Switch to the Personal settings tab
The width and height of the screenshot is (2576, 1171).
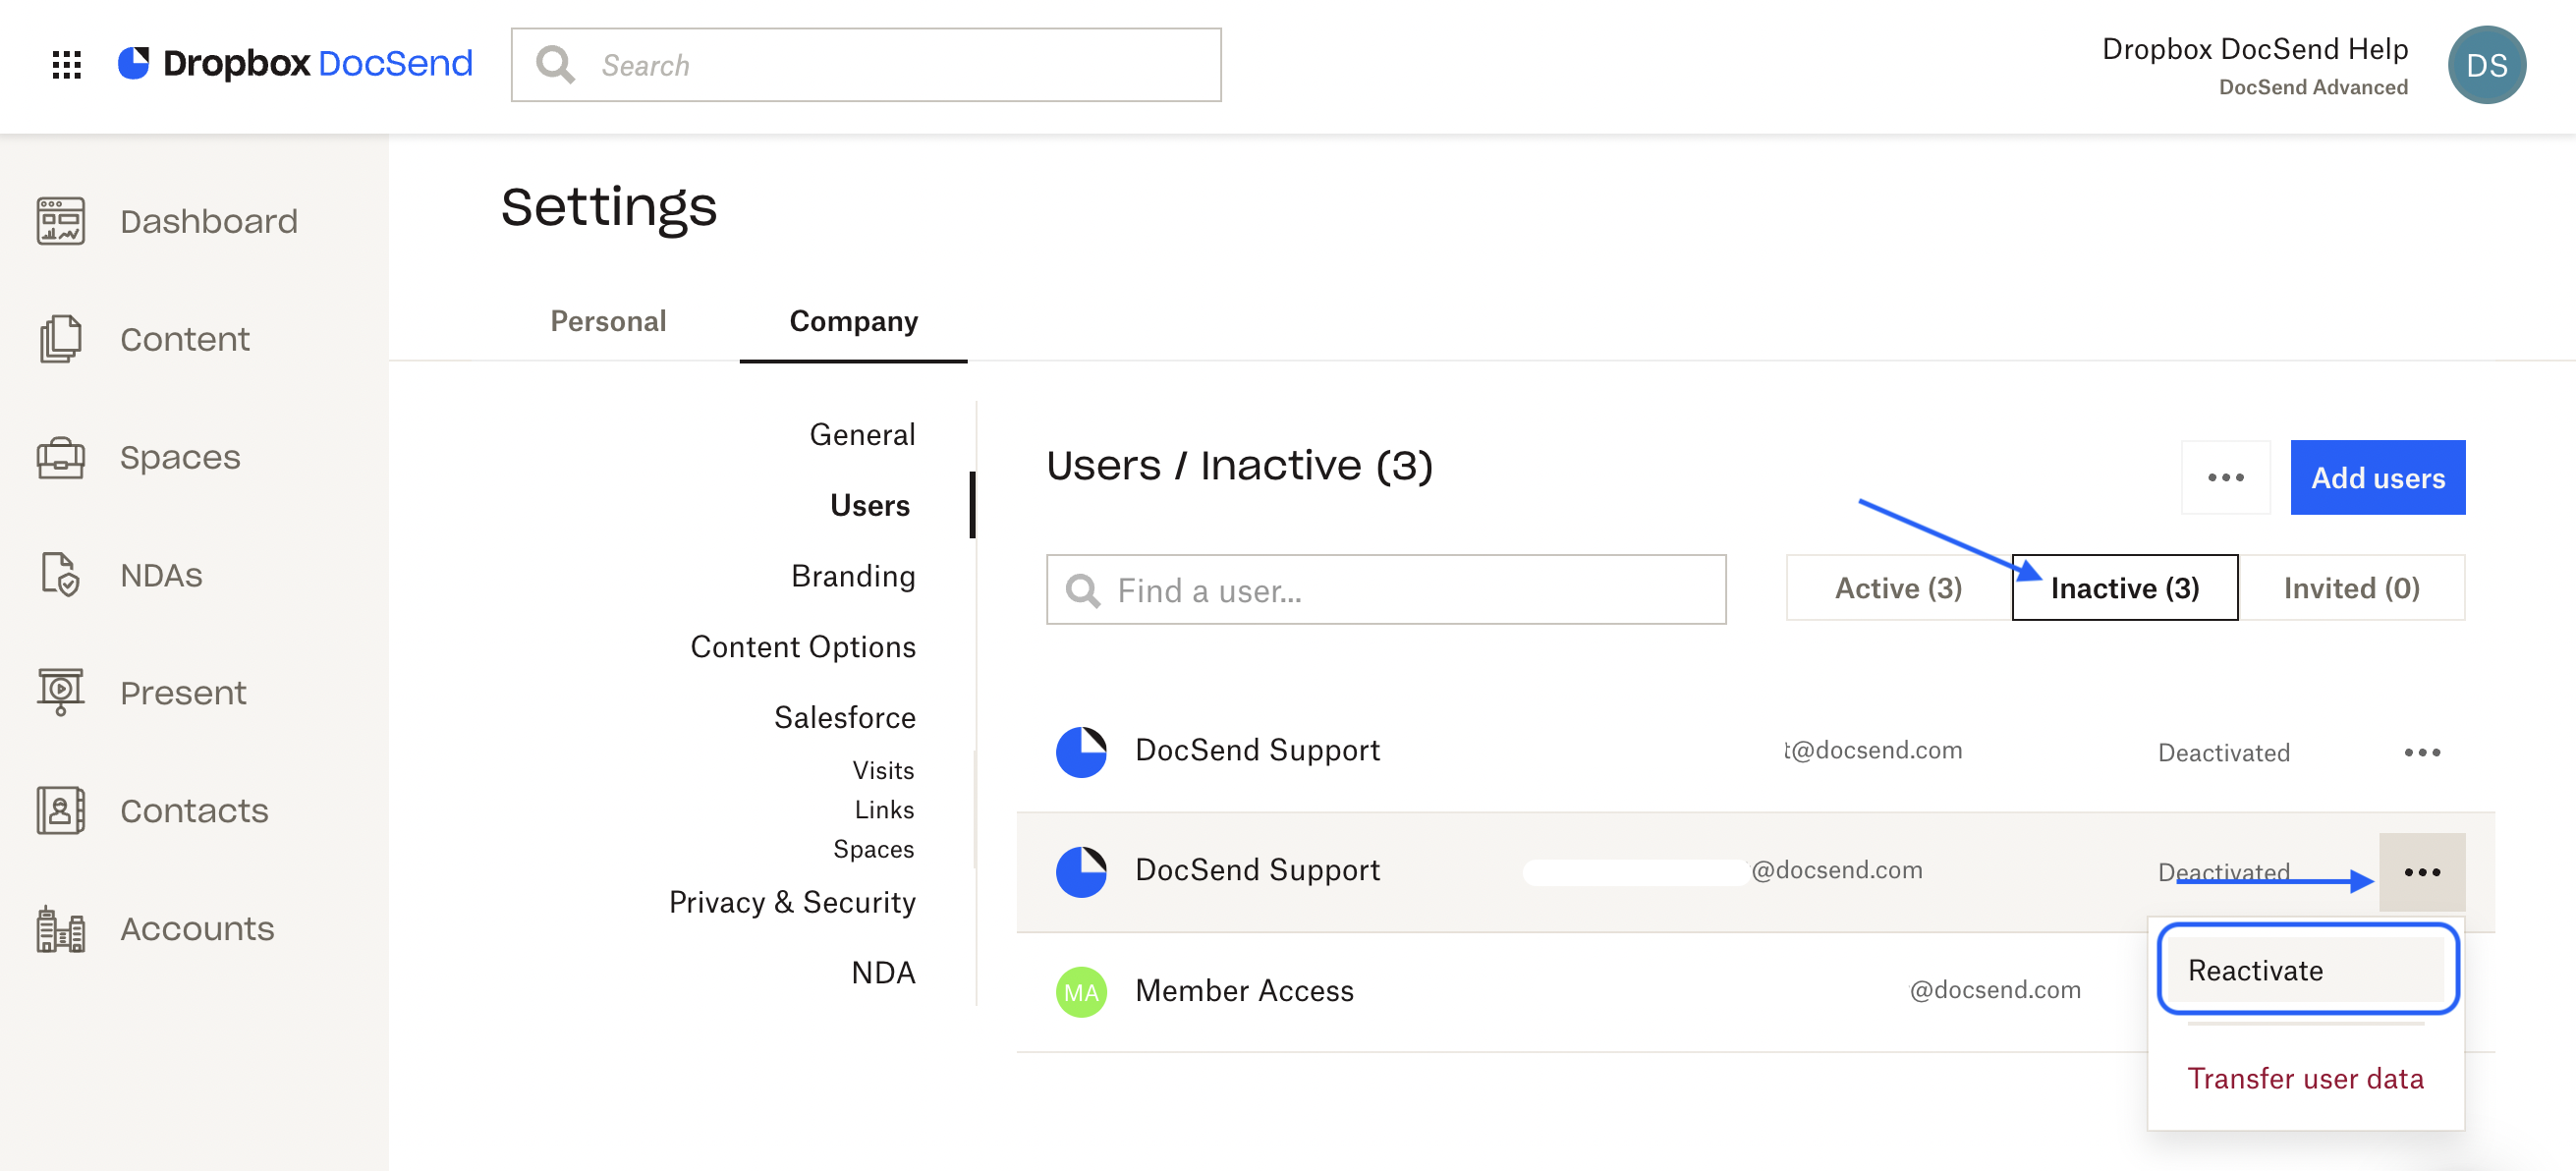point(607,321)
